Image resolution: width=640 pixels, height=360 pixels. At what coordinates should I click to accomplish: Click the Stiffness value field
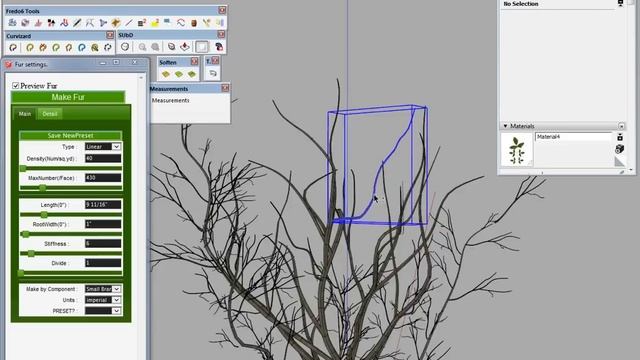click(x=103, y=244)
